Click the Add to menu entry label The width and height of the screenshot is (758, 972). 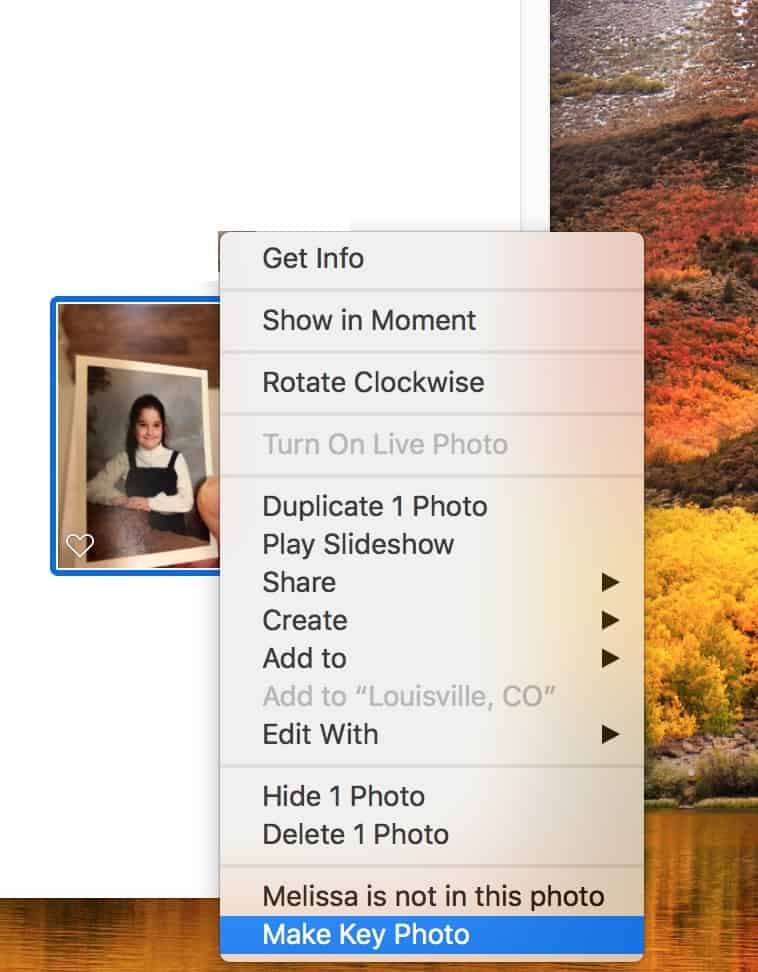coord(304,658)
